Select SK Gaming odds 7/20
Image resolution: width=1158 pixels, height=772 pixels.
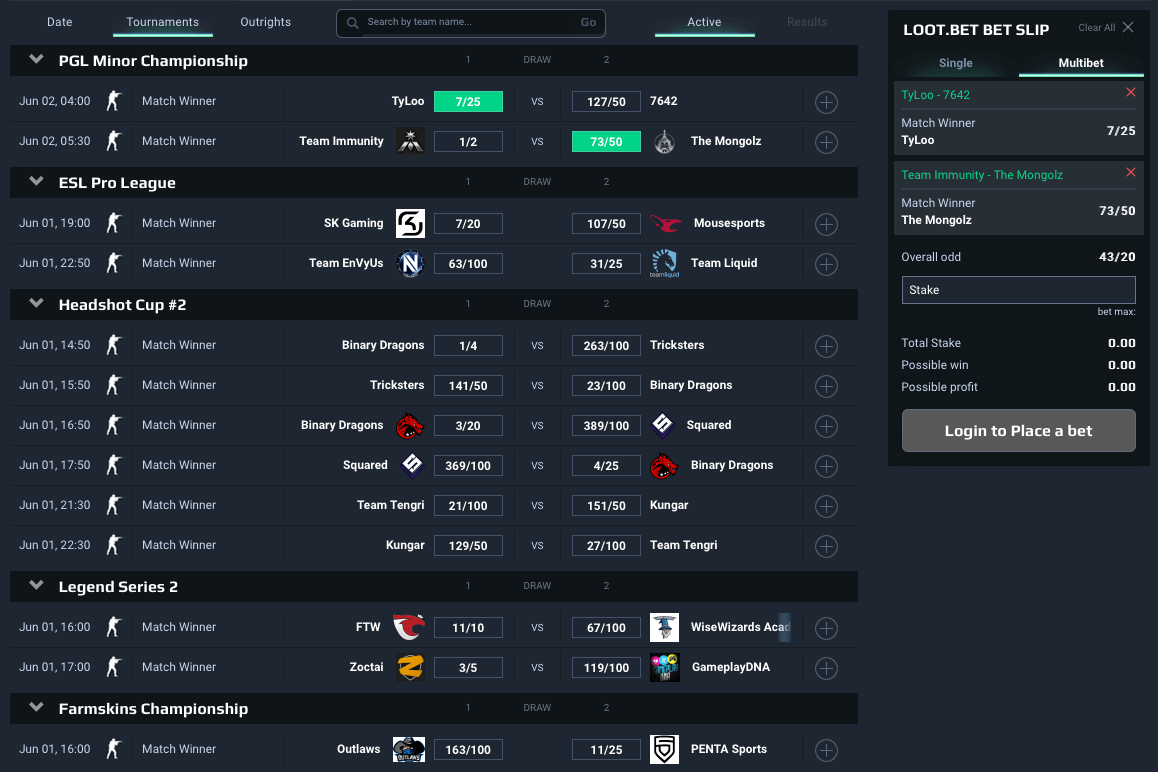[468, 223]
